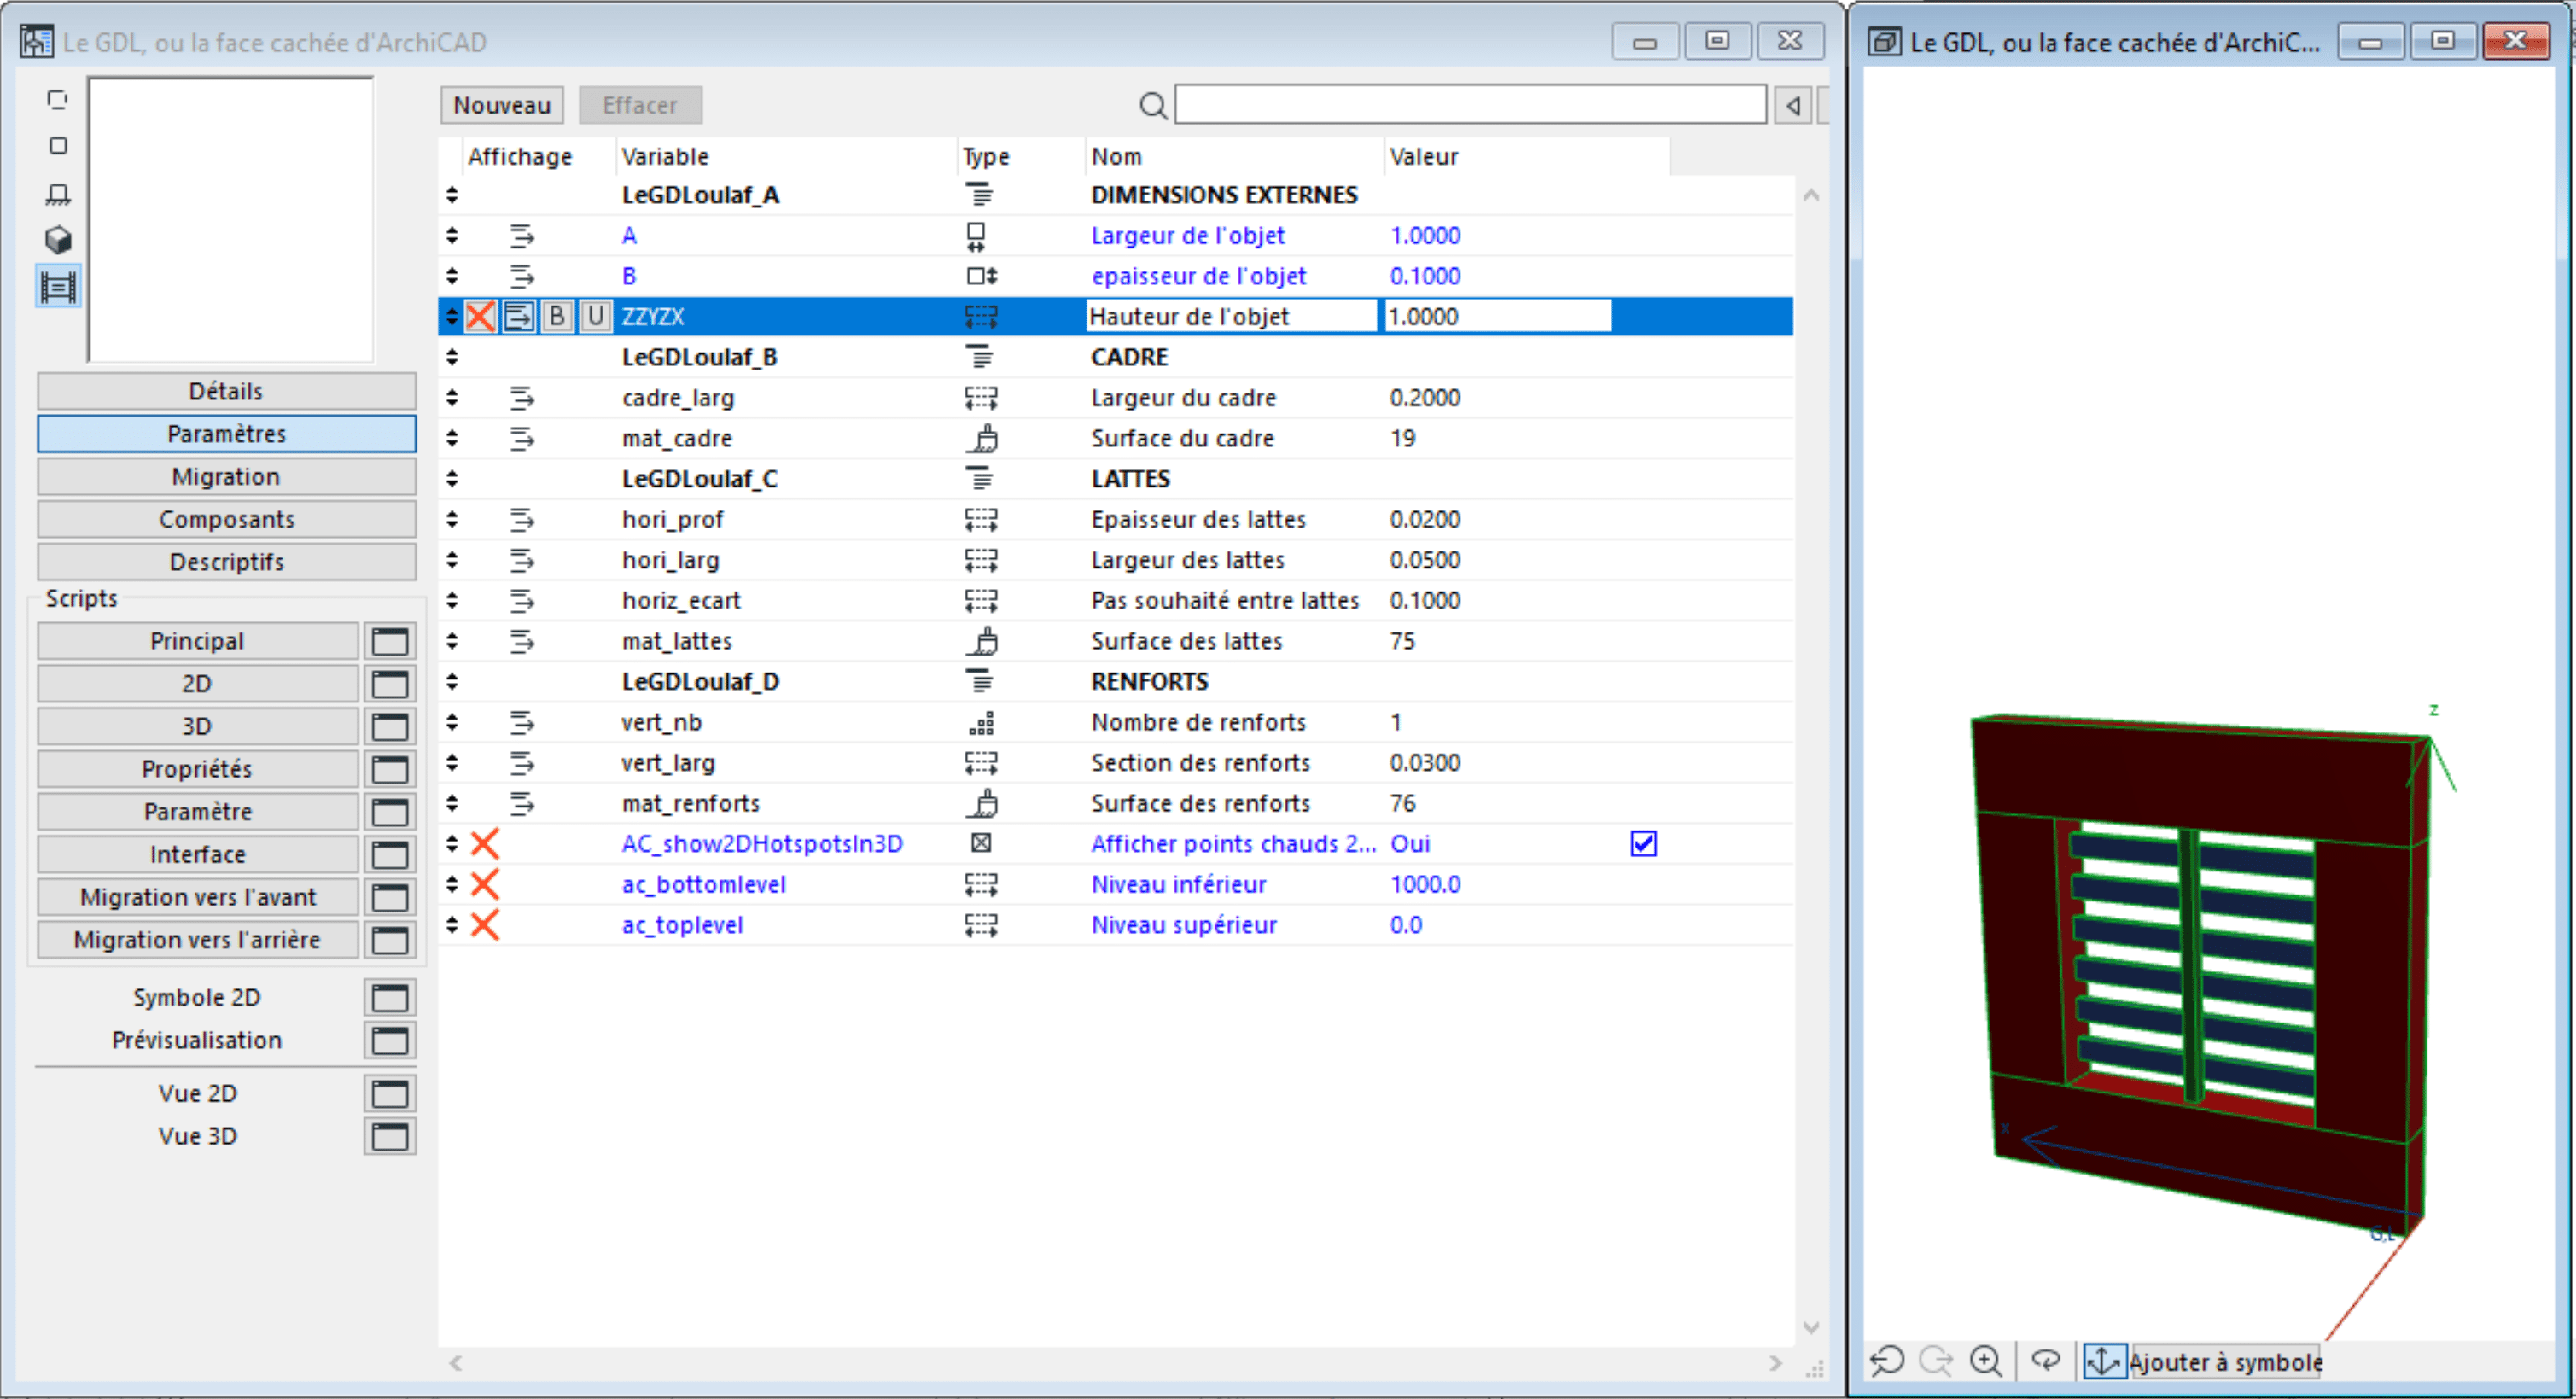Open the Principal script in a separate window

pyautogui.click(x=390, y=641)
